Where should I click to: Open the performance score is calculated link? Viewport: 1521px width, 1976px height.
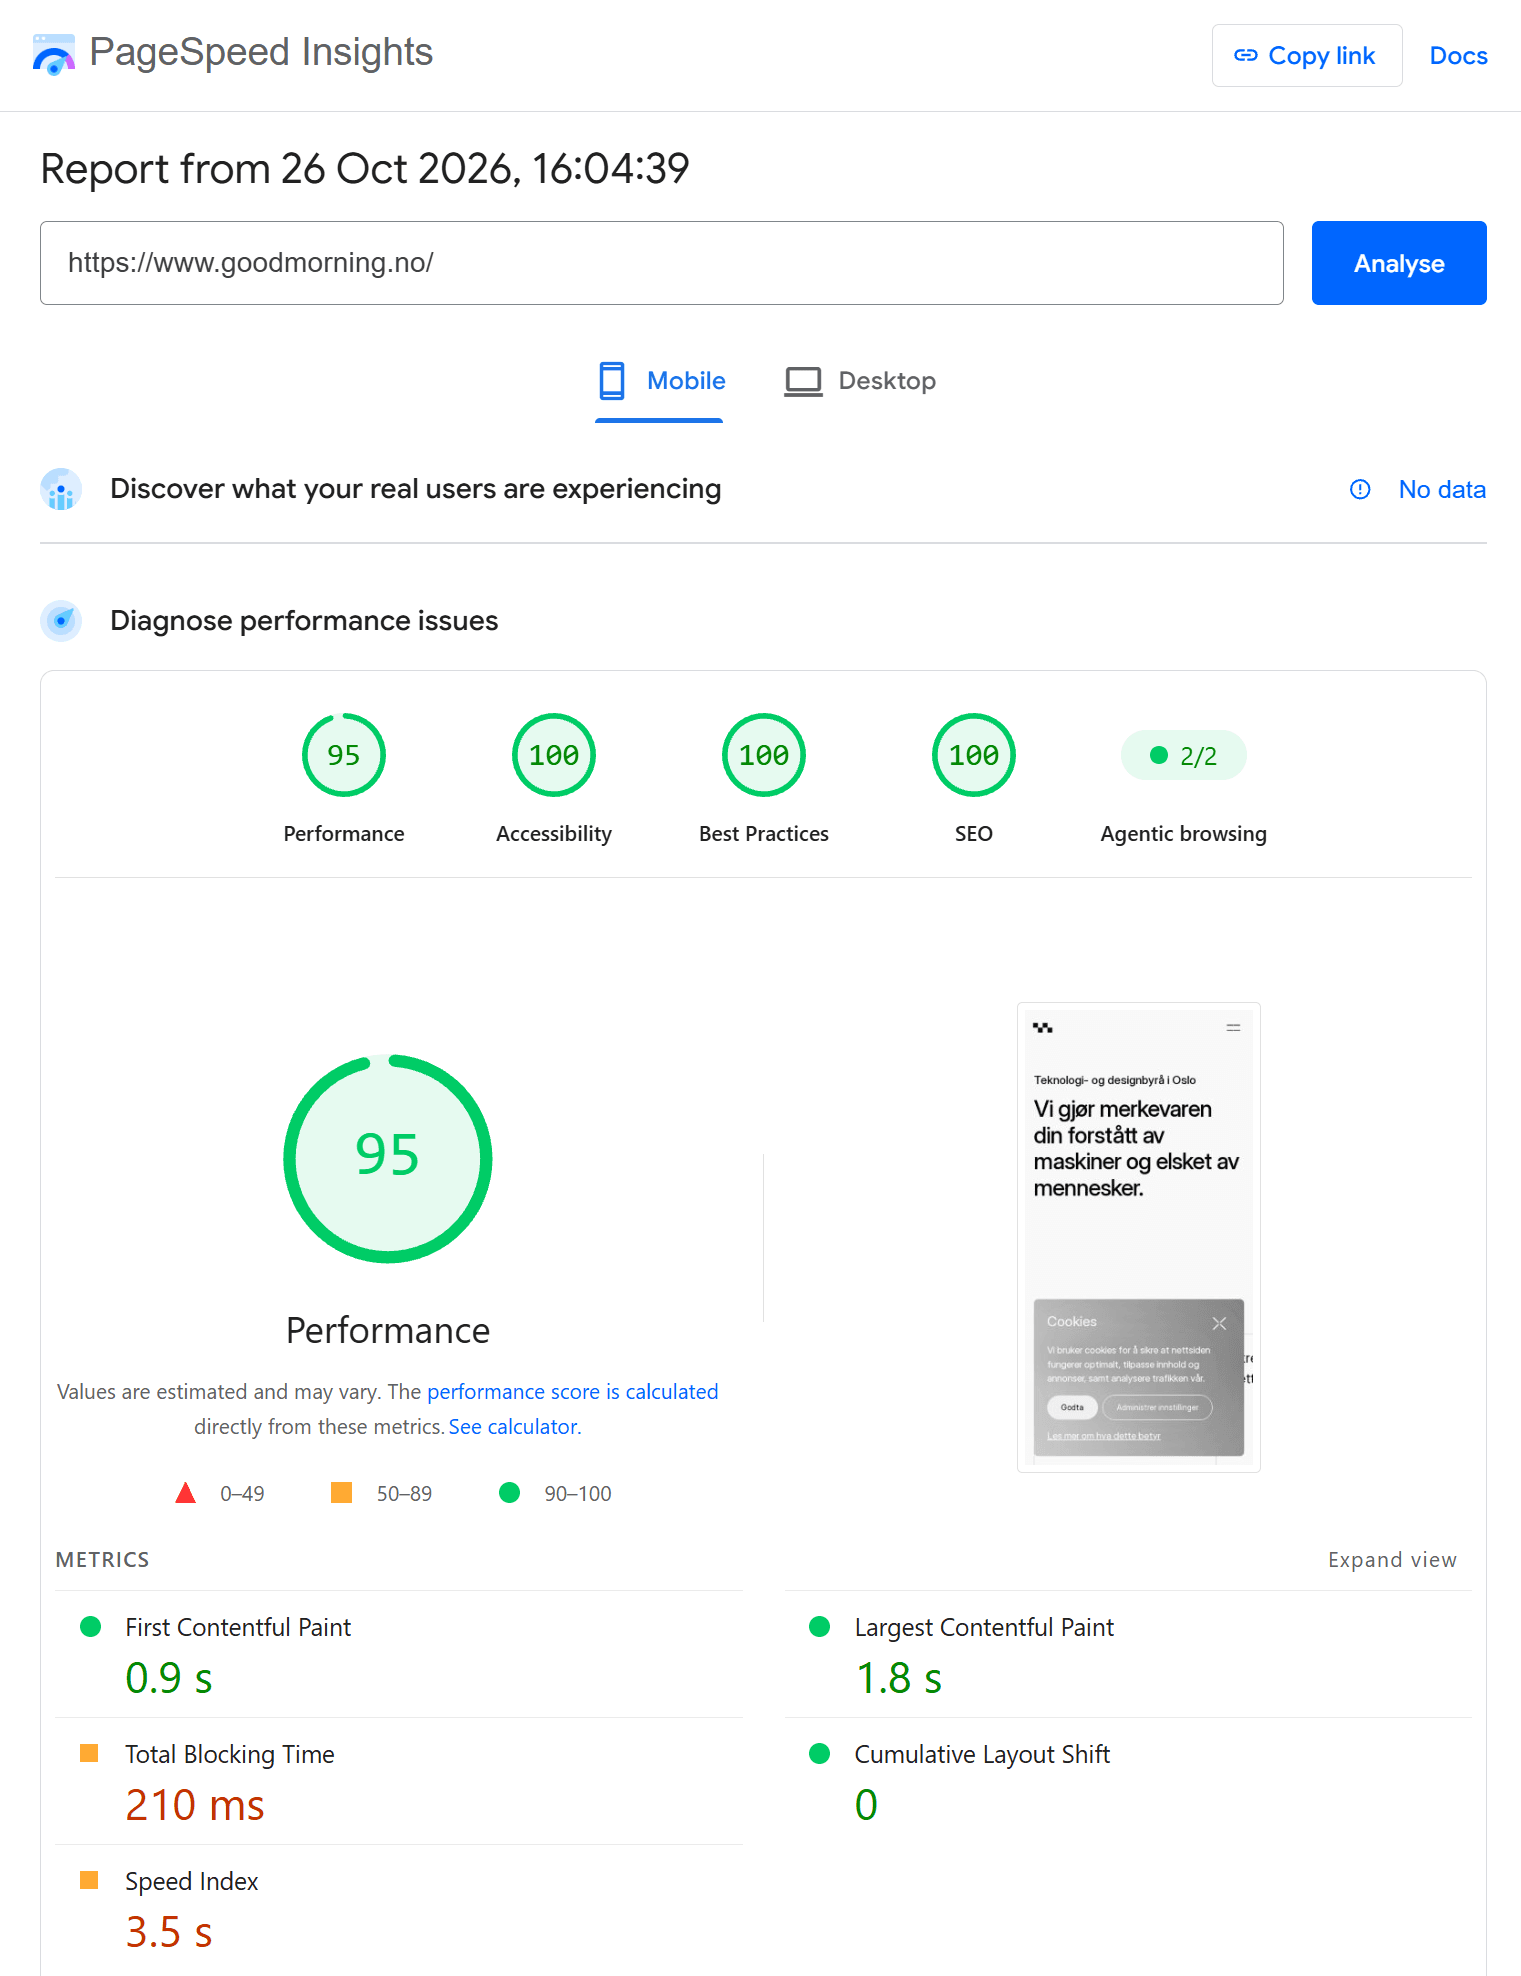pyautogui.click(x=573, y=1392)
